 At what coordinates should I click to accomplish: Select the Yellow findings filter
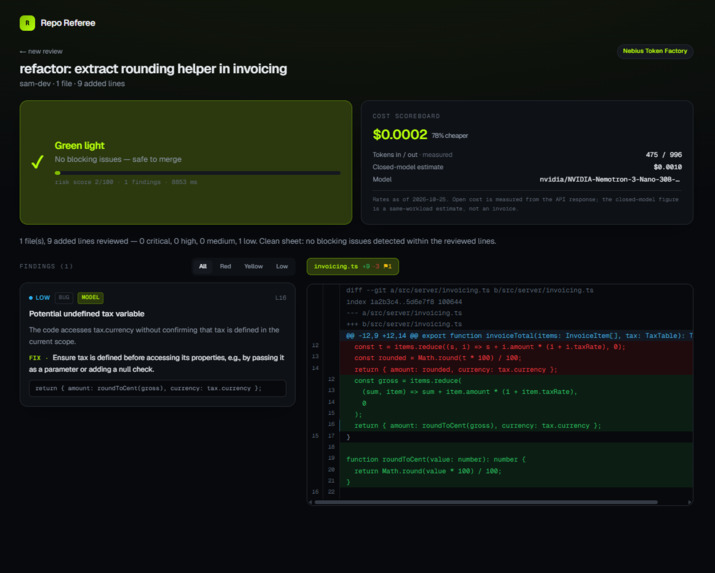point(254,266)
